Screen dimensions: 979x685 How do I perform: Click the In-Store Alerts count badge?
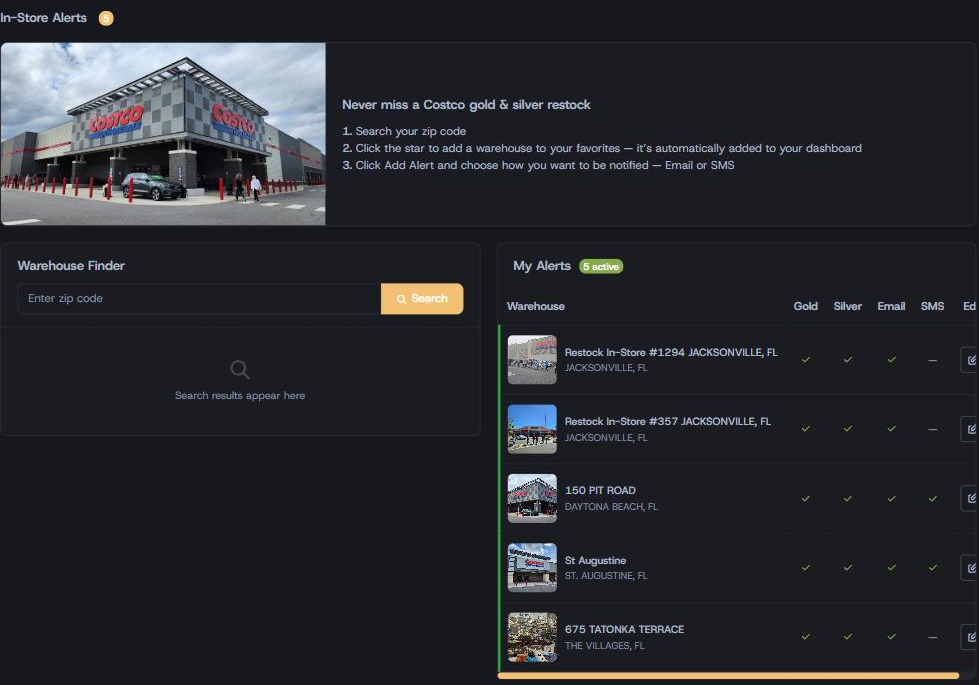(106, 18)
